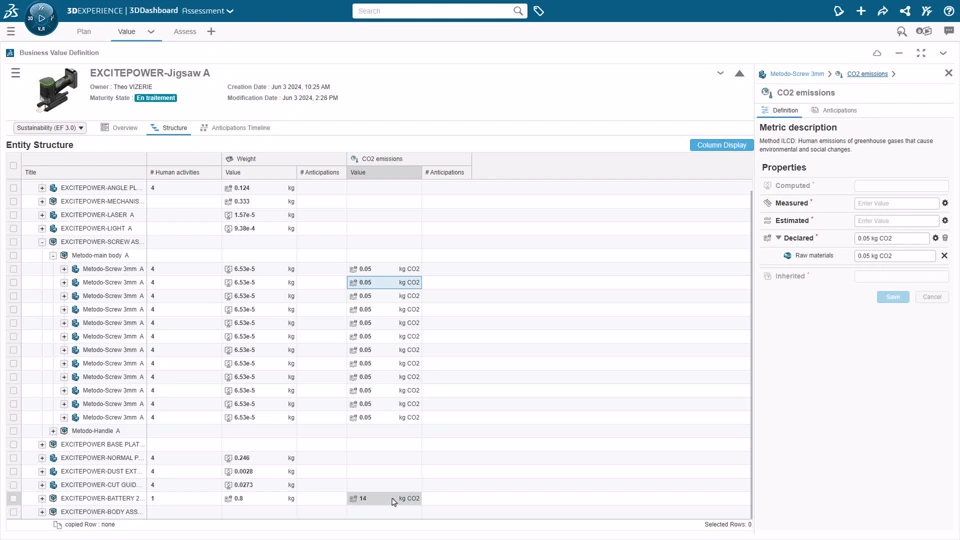
Task: Open the Definition tab in side panel
Action: click(x=780, y=110)
